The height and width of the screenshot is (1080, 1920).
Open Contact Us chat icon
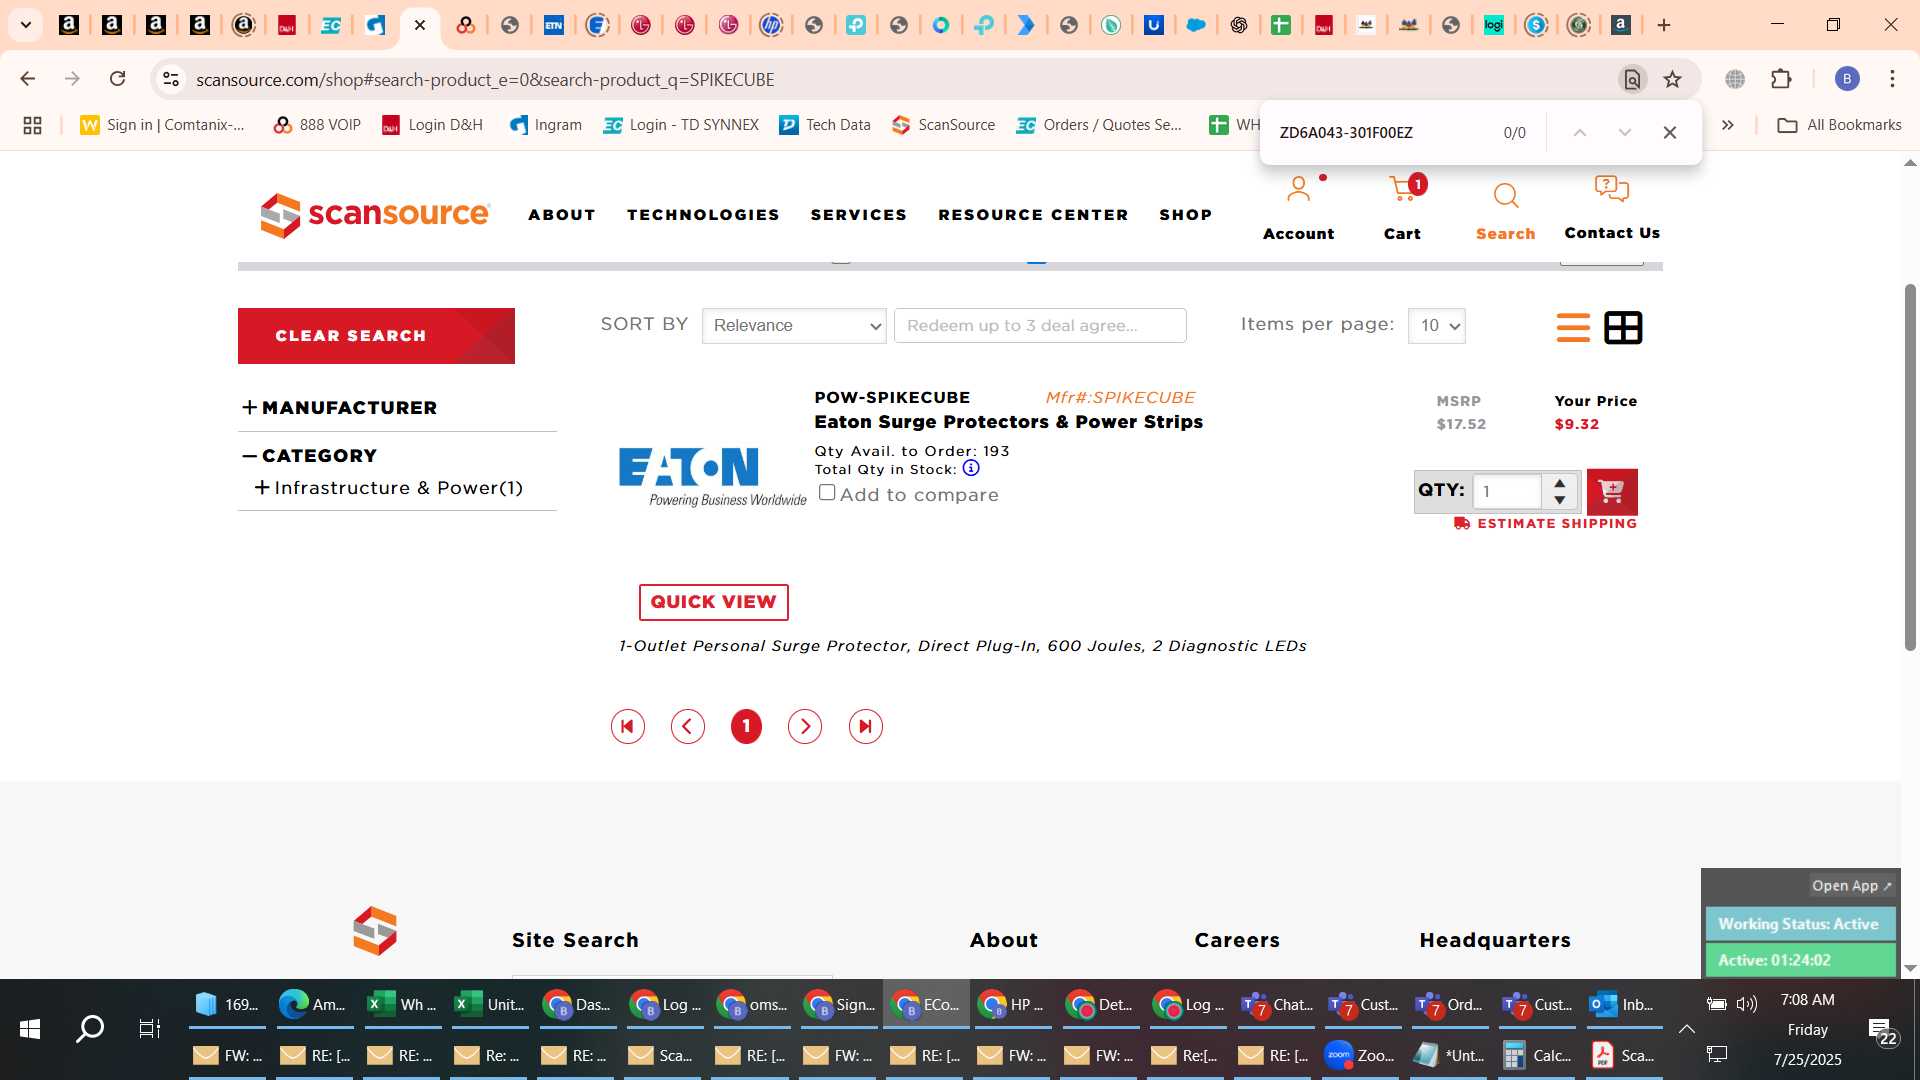1611,188
